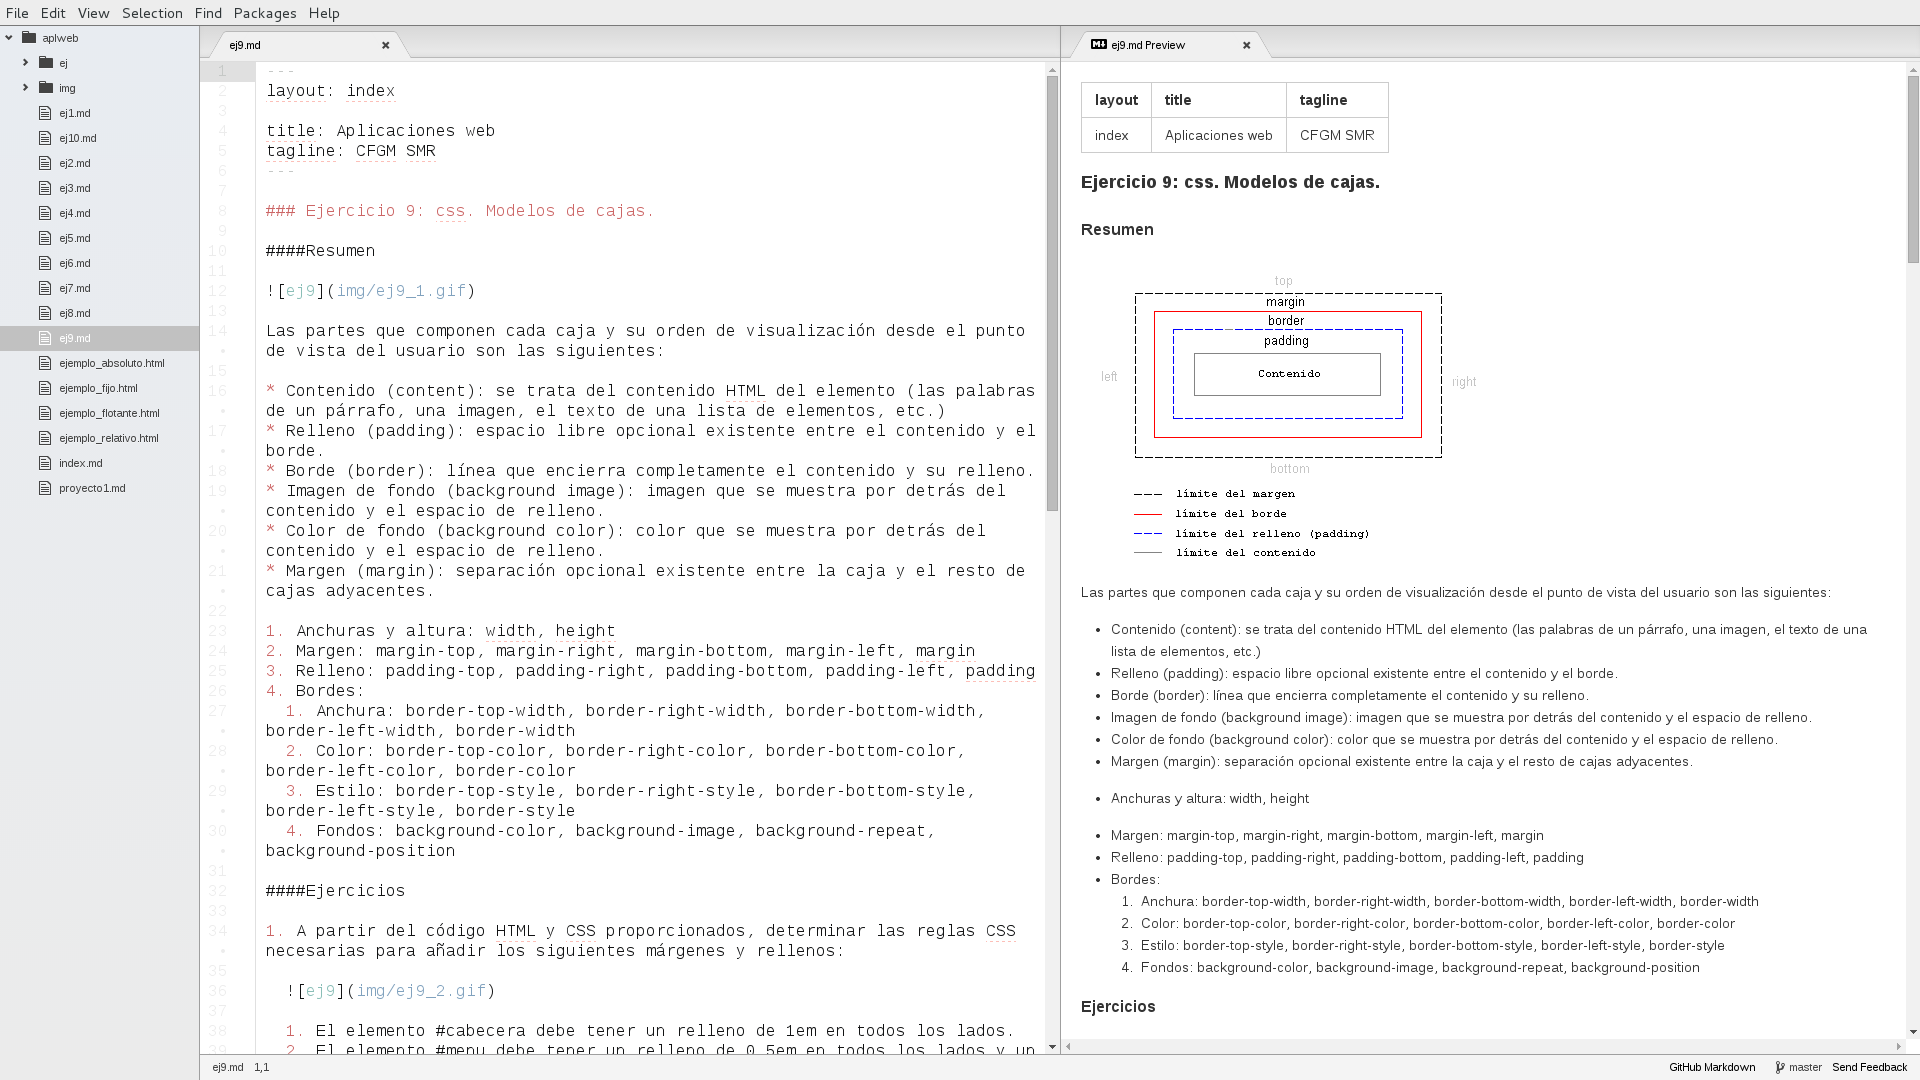Image resolution: width=1920 pixels, height=1080 pixels.
Task: Click the img folder icon
Action: [x=46, y=88]
